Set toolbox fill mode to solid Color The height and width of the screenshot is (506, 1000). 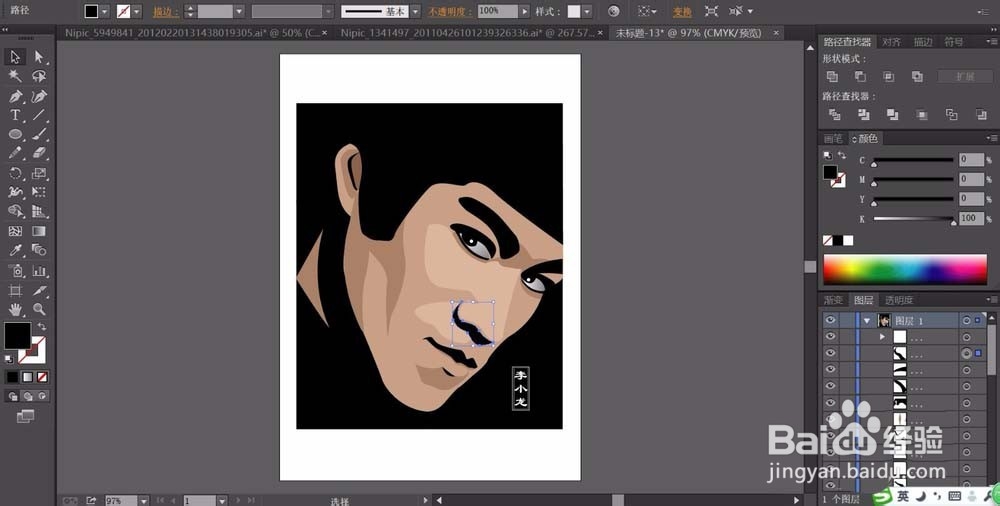coord(13,377)
